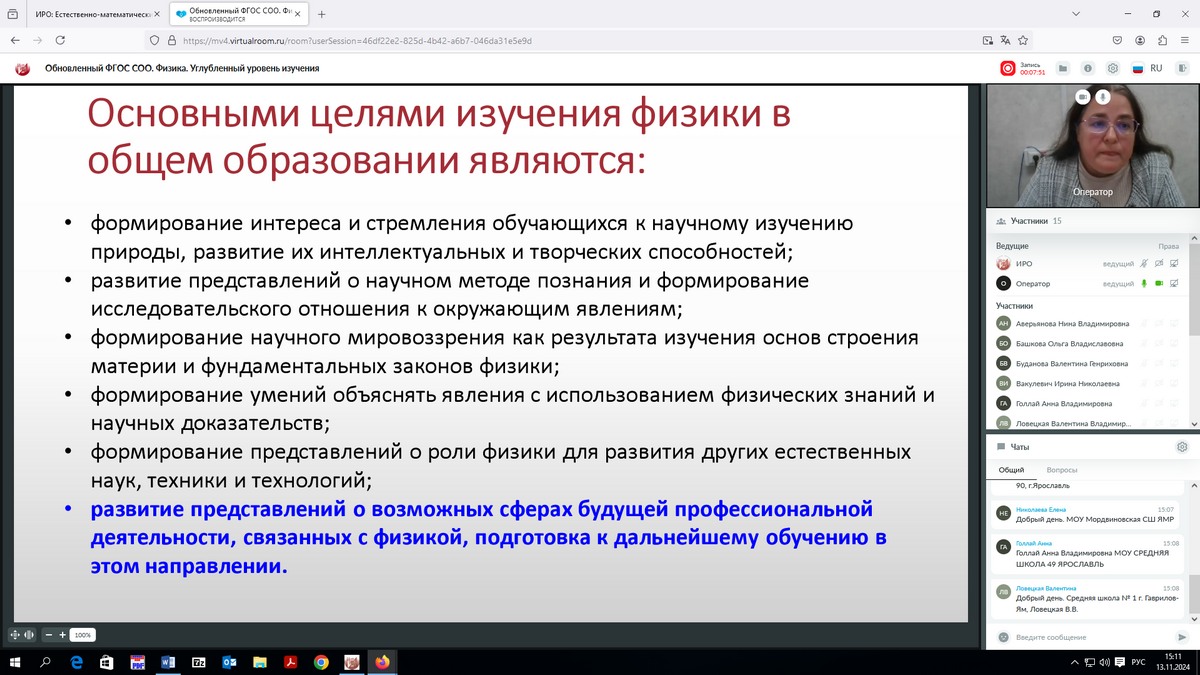Open the room info icon
The image size is (1200, 675).
coord(1088,68)
